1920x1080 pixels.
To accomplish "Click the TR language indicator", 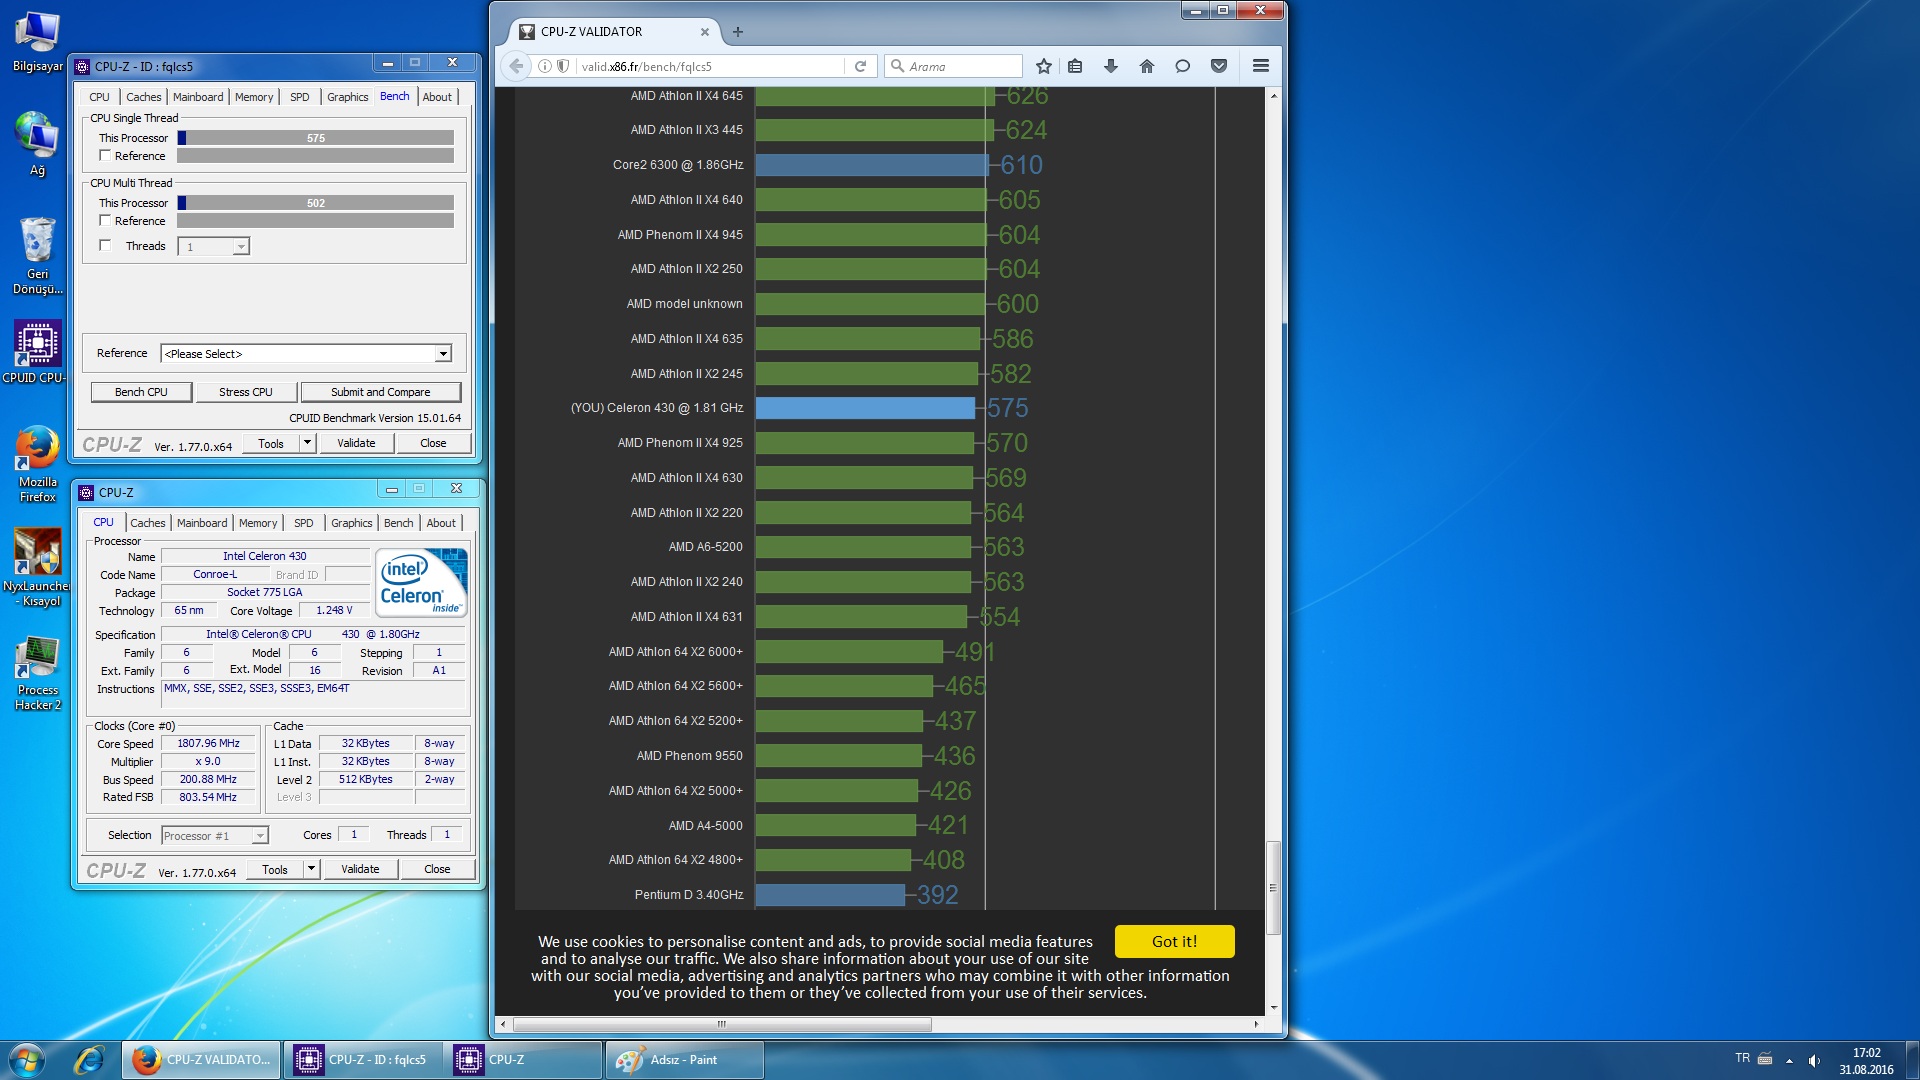I will (1743, 1058).
